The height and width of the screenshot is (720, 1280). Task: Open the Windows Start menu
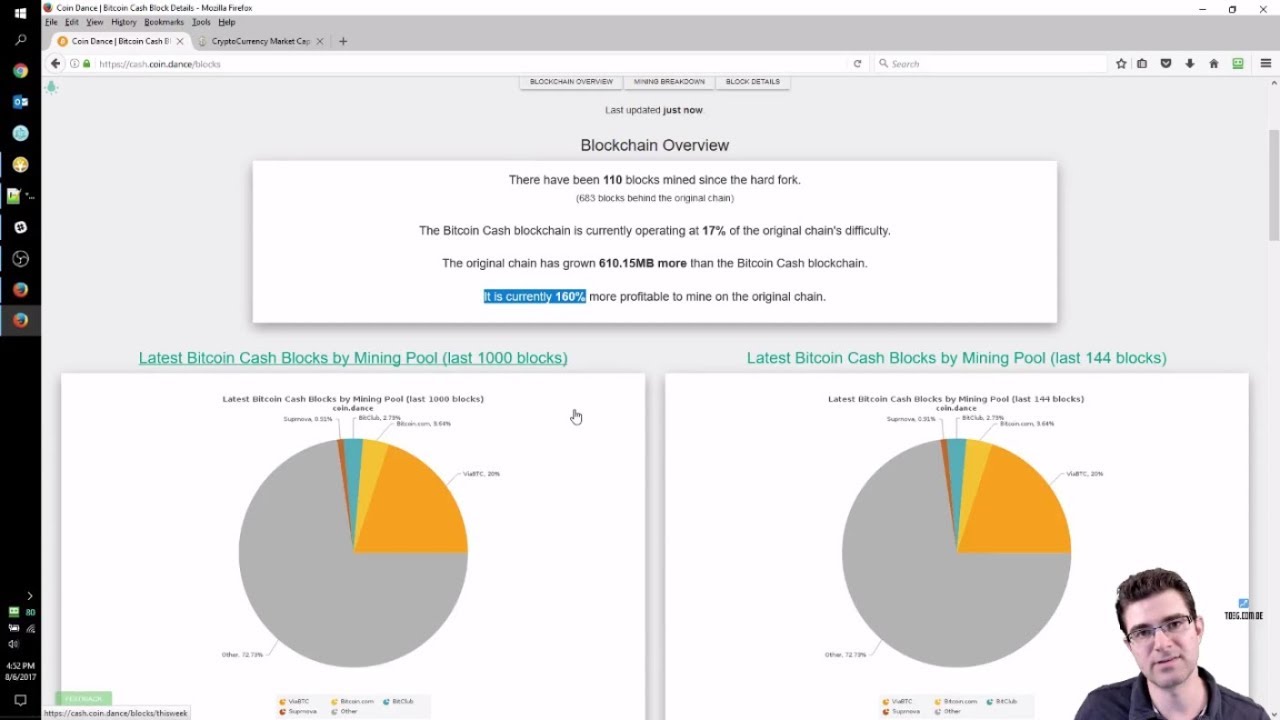click(20, 13)
